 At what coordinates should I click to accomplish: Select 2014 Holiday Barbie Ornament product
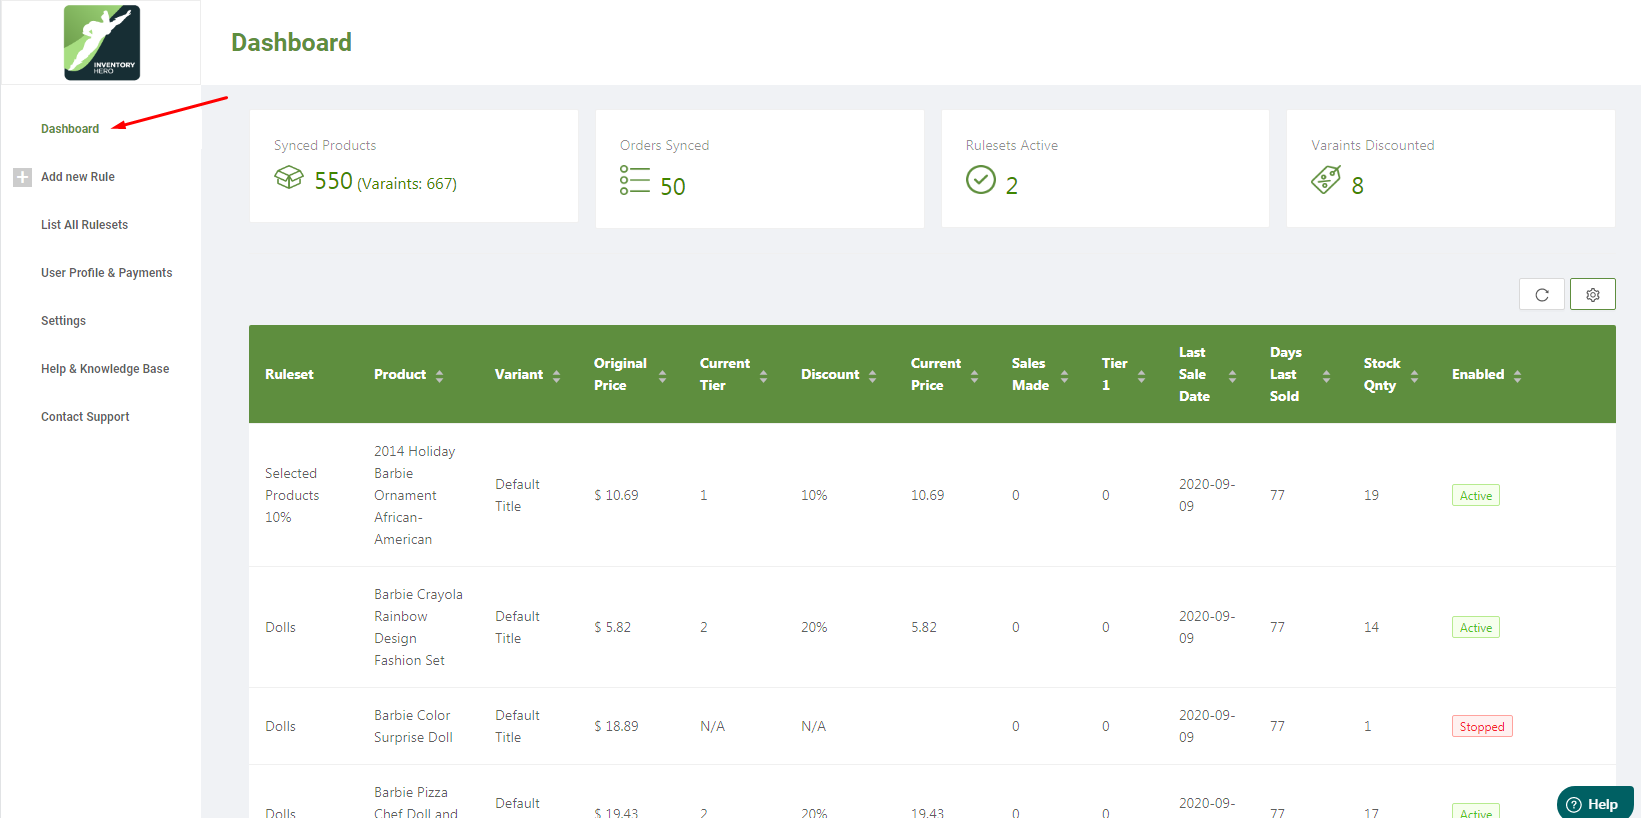tap(414, 495)
